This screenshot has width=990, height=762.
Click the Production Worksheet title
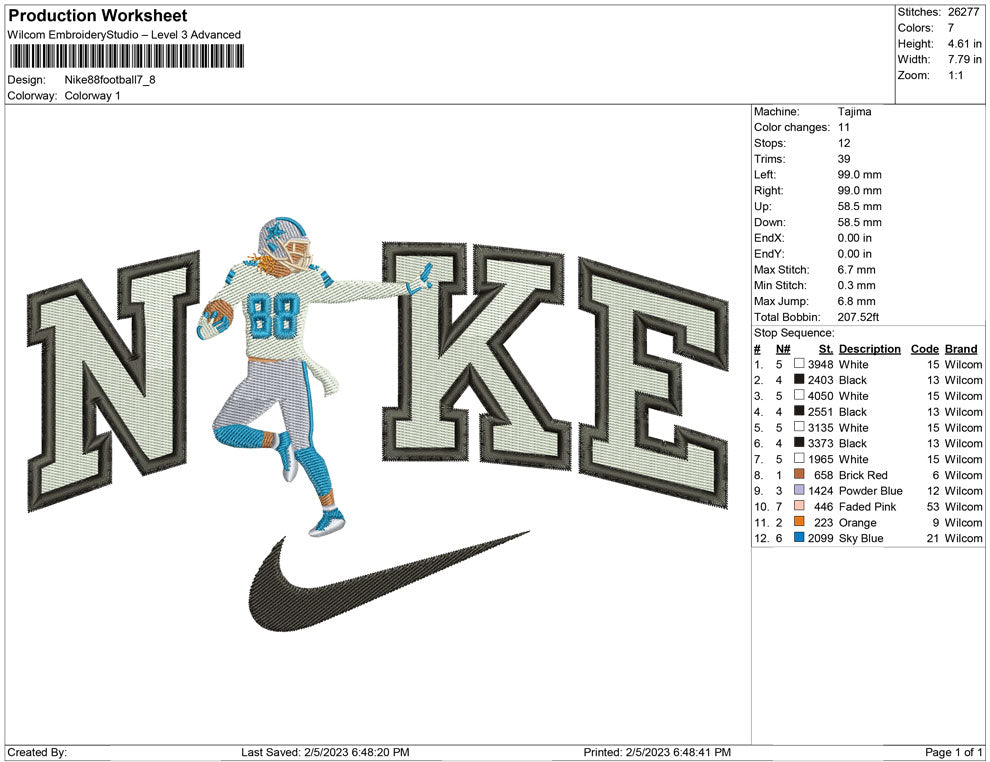coord(97,16)
